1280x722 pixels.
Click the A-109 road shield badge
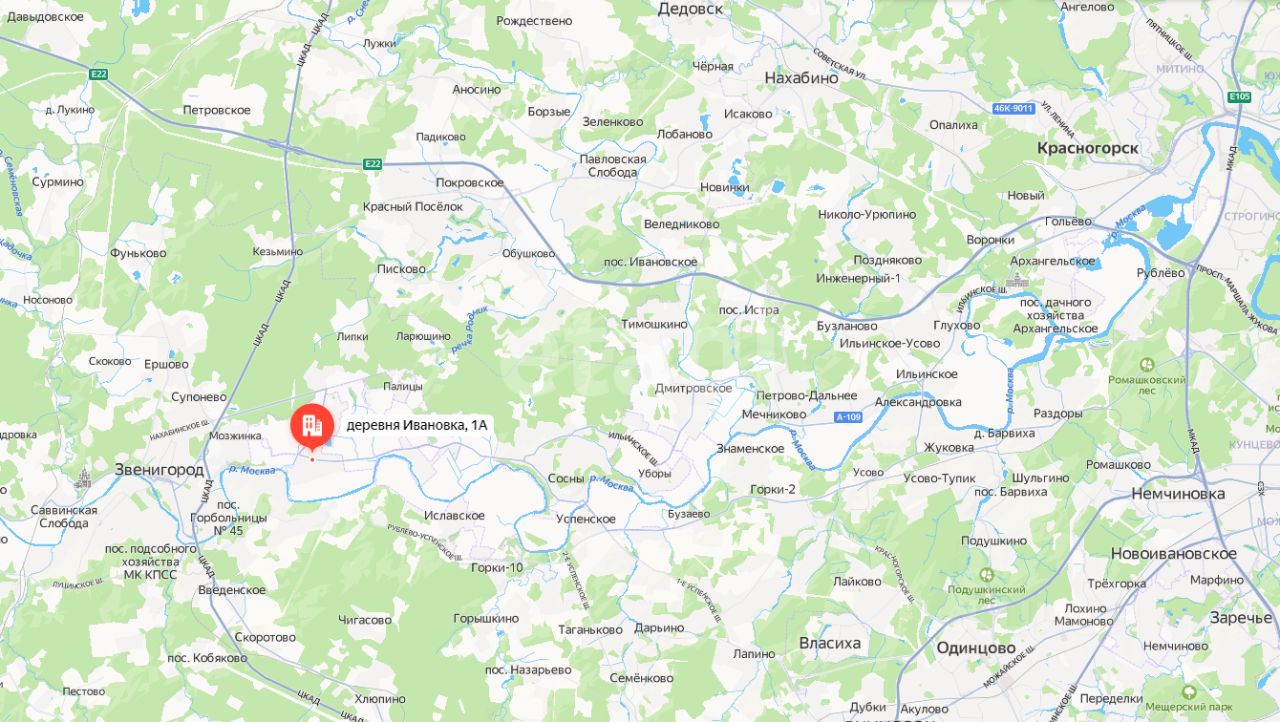pyautogui.click(x=848, y=416)
